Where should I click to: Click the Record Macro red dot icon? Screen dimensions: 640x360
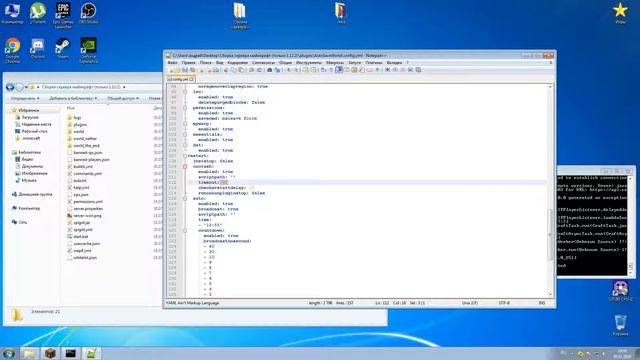click(387, 70)
